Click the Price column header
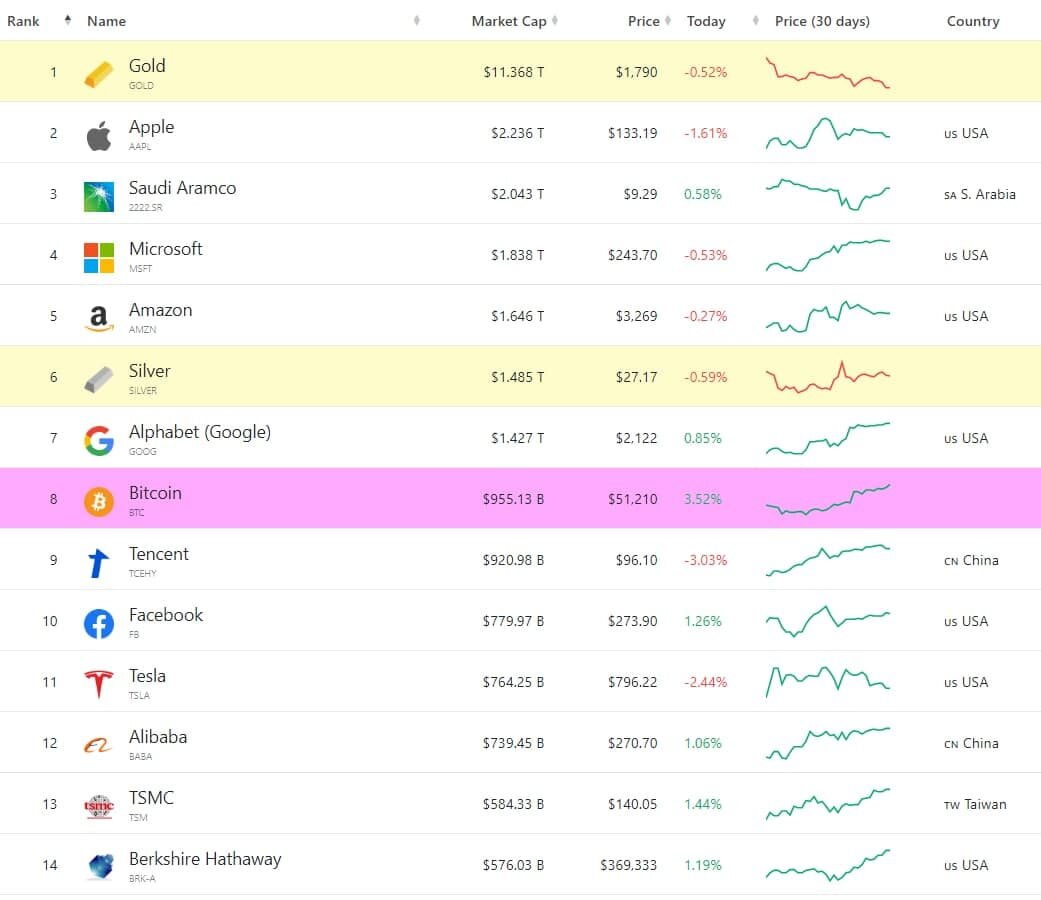Viewport: 1041px width, 900px height. click(x=643, y=21)
